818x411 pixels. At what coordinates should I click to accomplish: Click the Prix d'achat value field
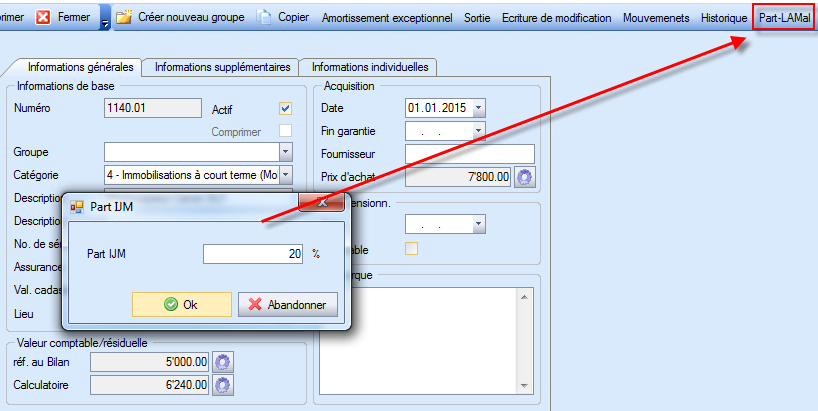[x=458, y=177]
